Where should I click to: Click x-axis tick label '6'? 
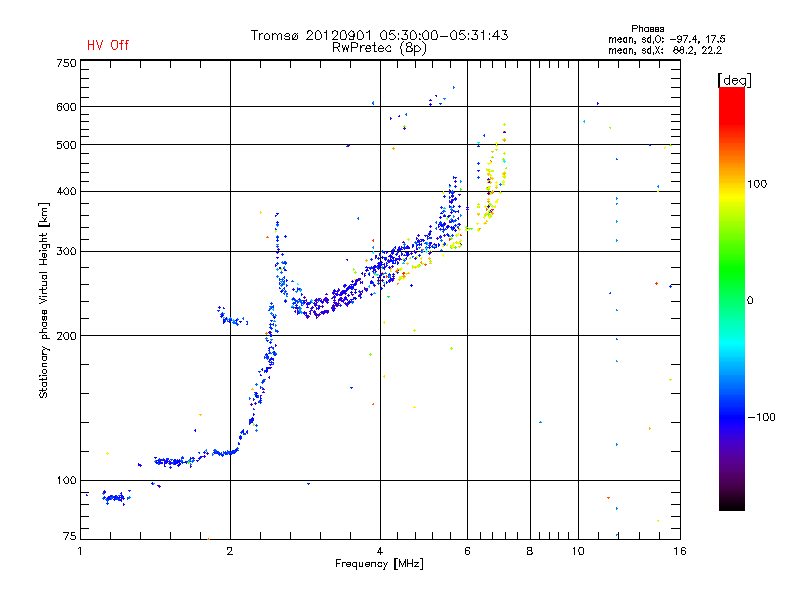pos(467,551)
